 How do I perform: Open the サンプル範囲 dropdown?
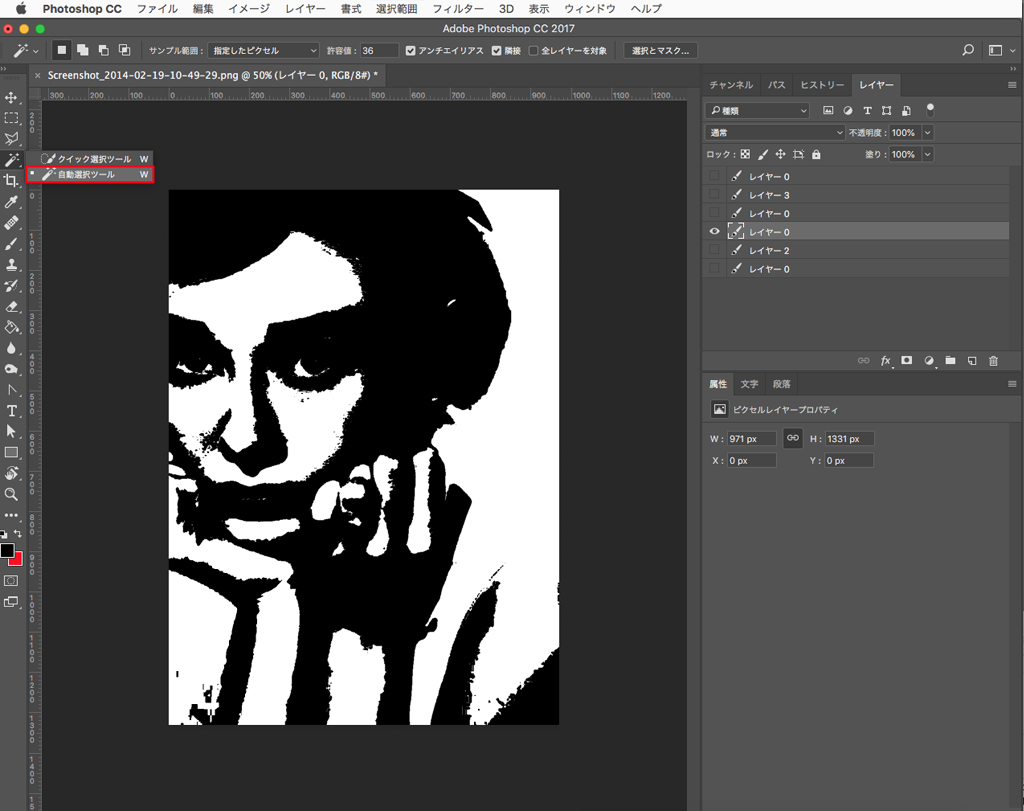(x=263, y=50)
